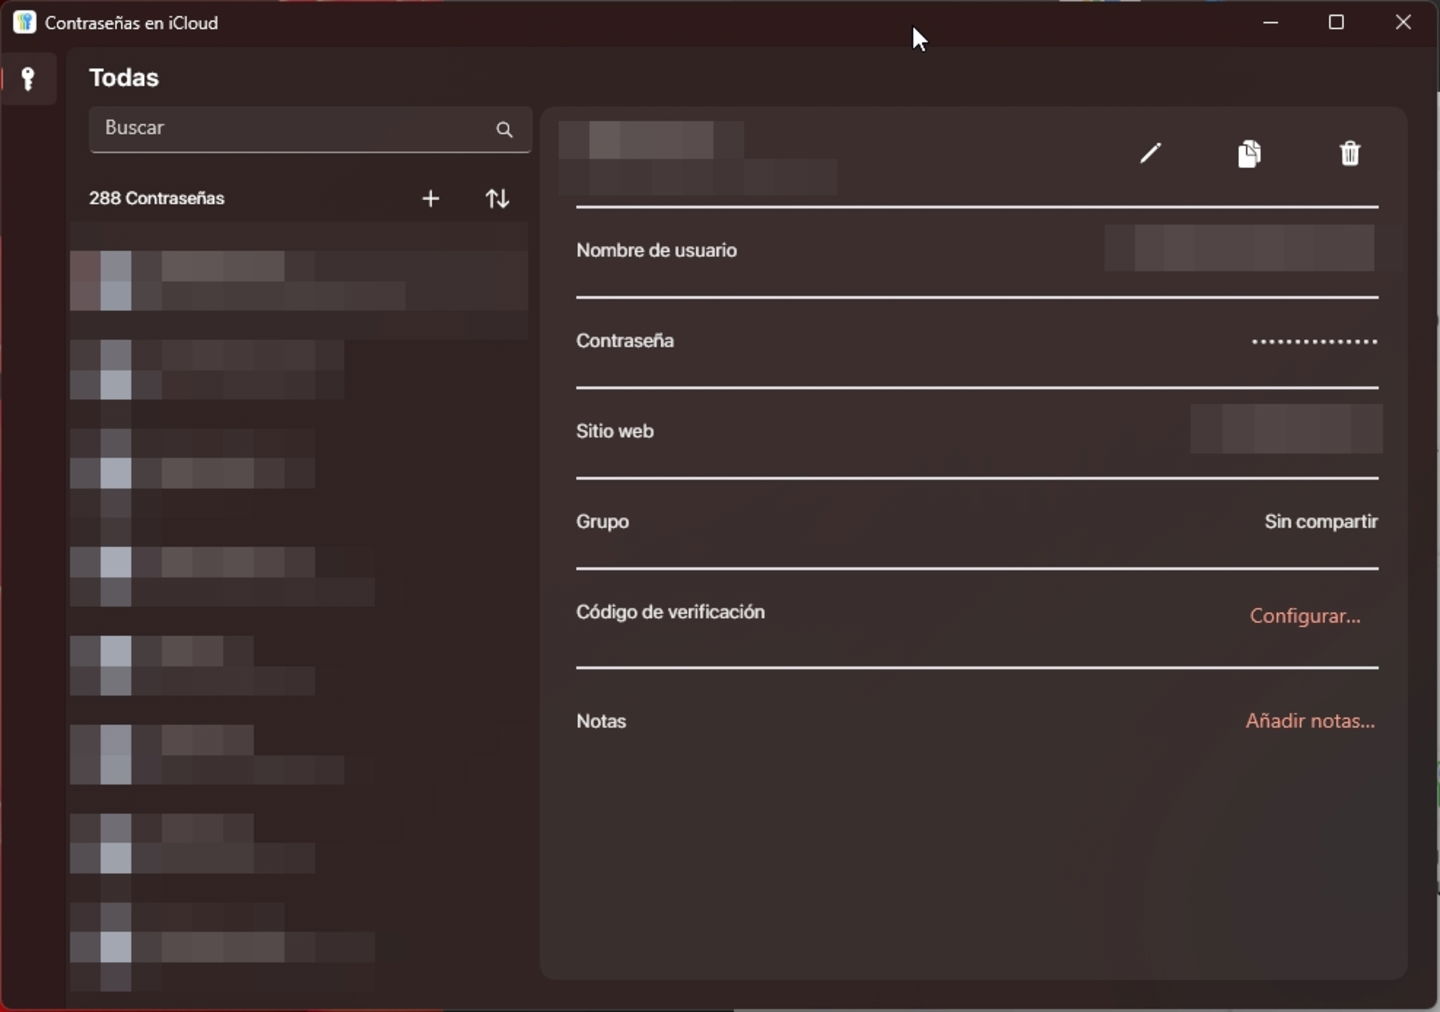Click the Todas heading
The width and height of the screenshot is (1440, 1012).
click(124, 78)
